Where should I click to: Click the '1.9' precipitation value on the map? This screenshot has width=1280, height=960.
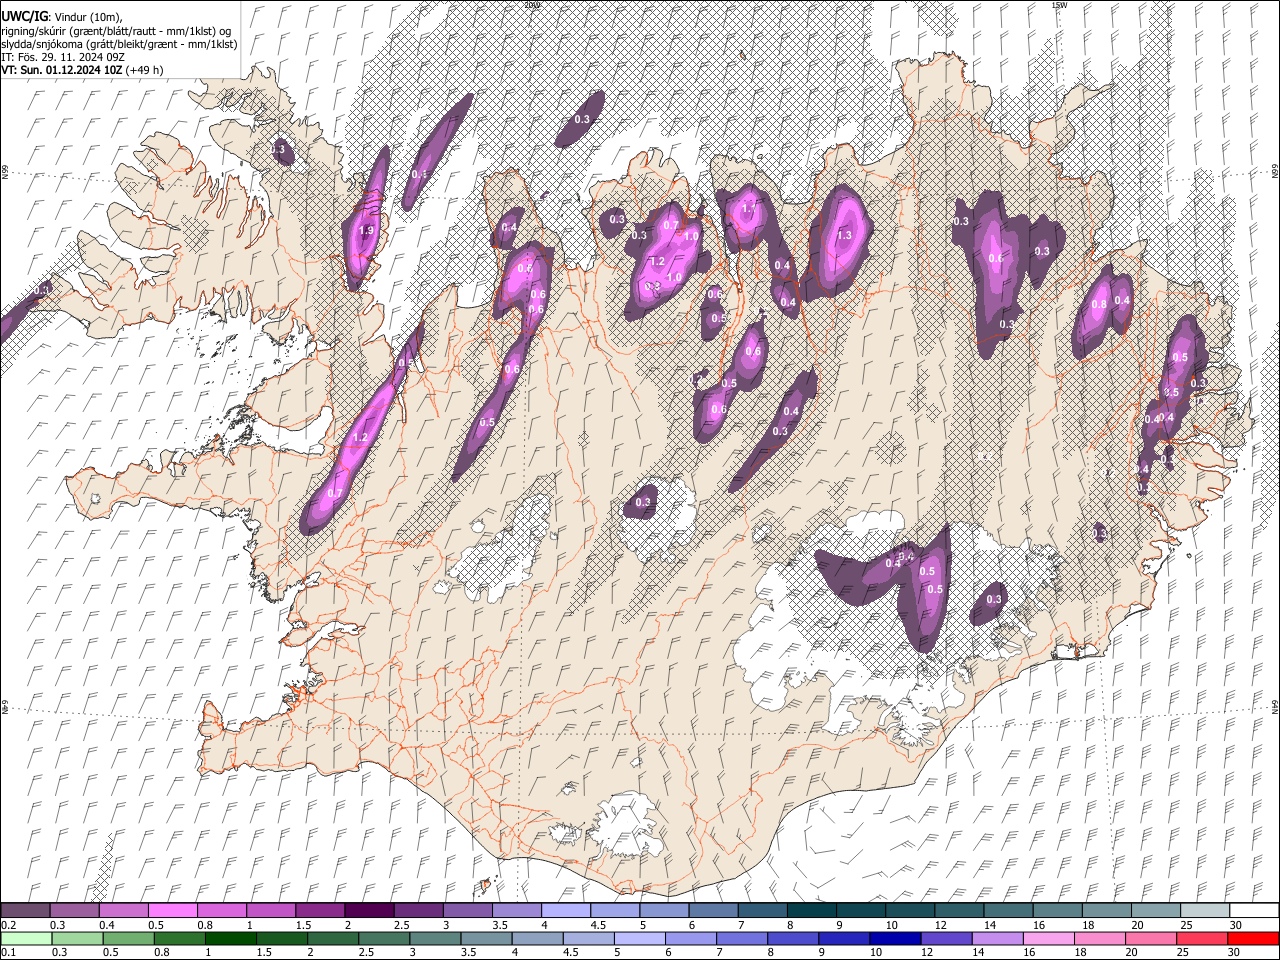pos(366,230)
